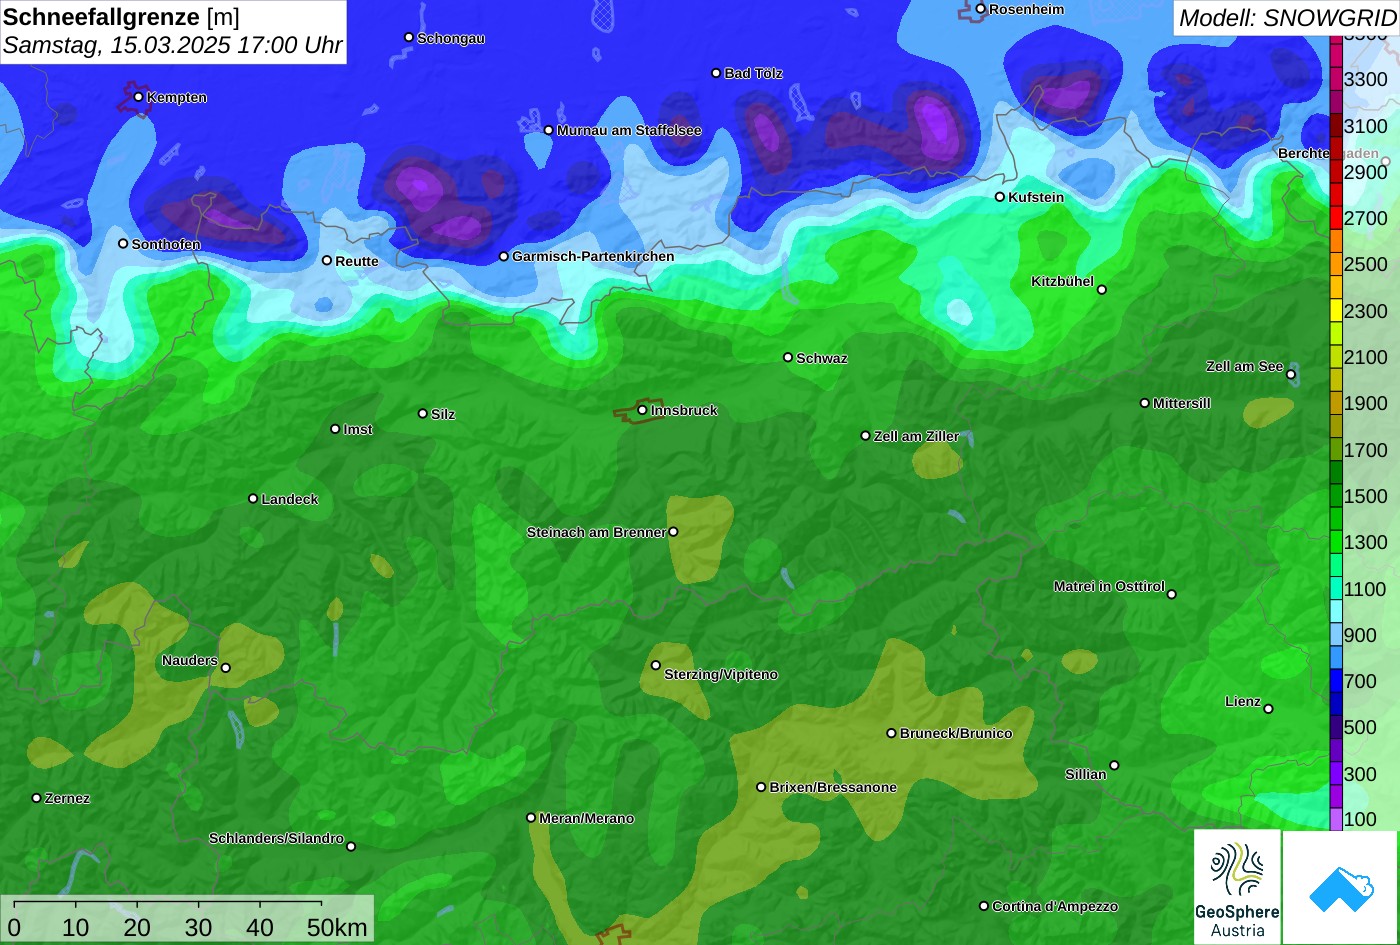Click the Schongau marker dot

408,37
